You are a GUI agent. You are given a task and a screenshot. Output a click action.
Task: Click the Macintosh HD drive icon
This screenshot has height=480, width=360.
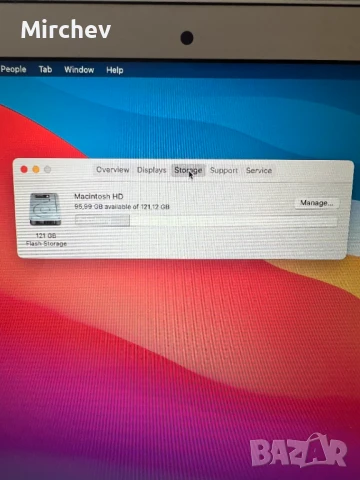tap(45, 209)
